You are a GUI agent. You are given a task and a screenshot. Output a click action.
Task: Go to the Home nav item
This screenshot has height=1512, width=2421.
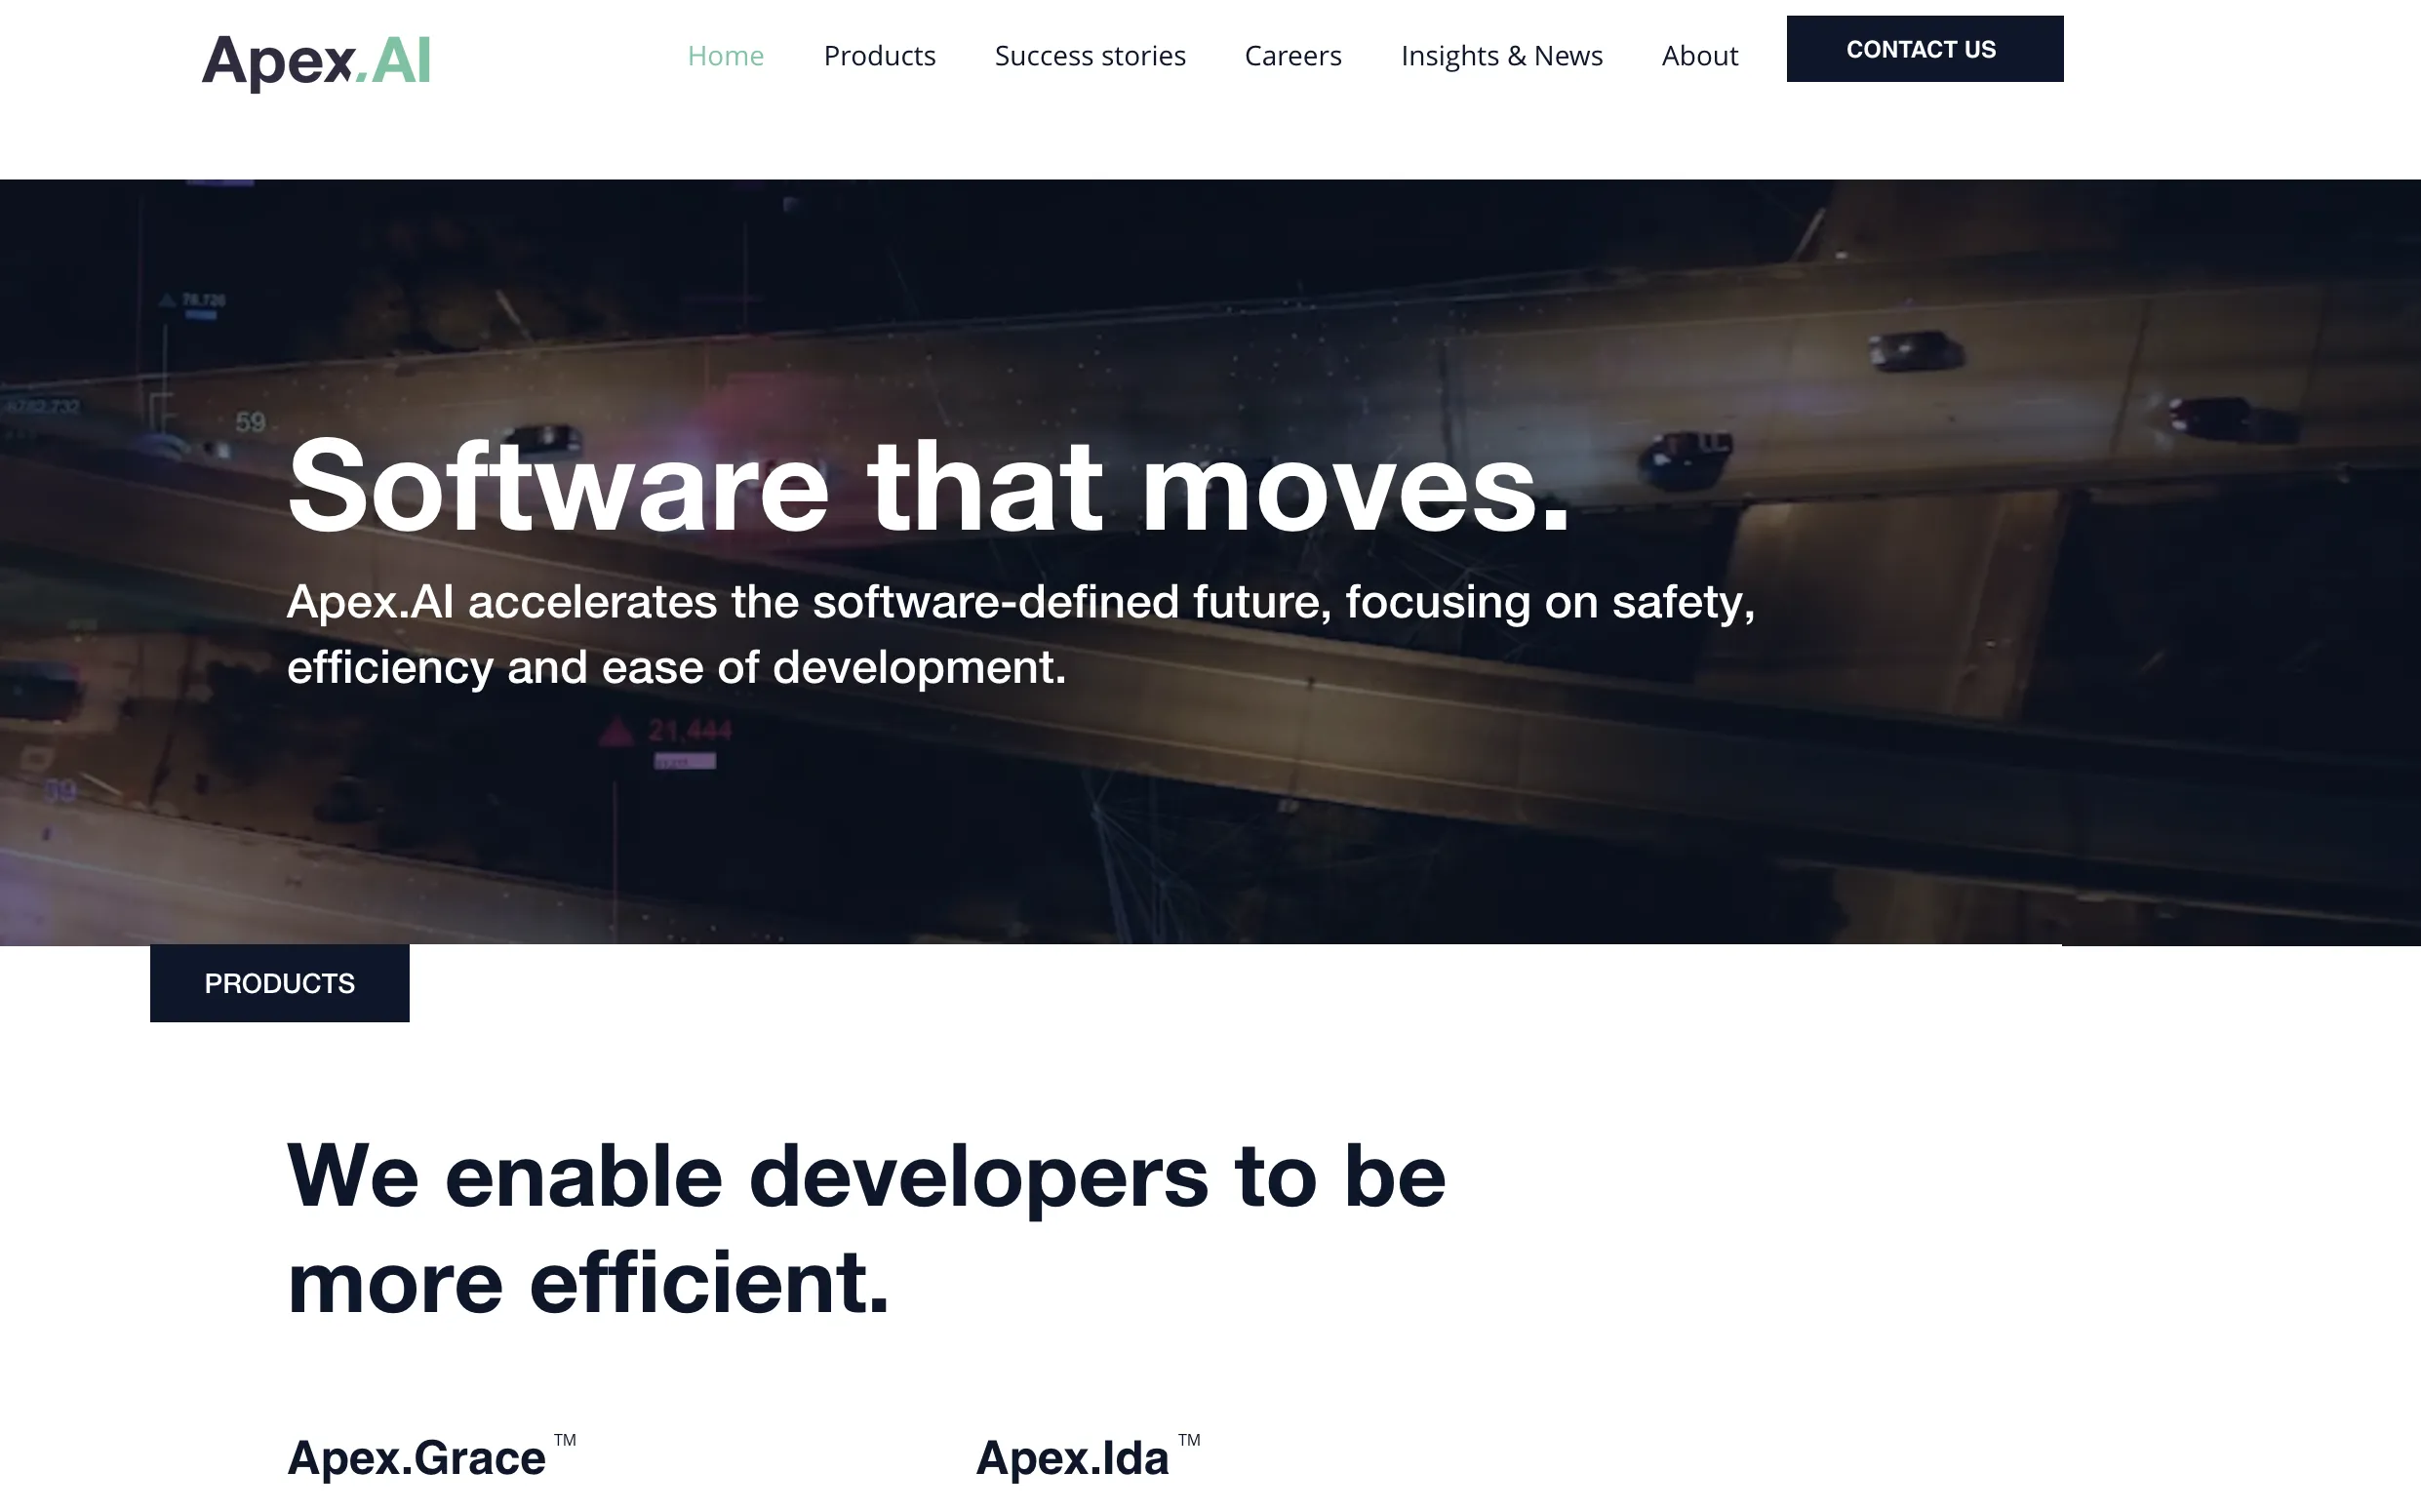(725, 56)
